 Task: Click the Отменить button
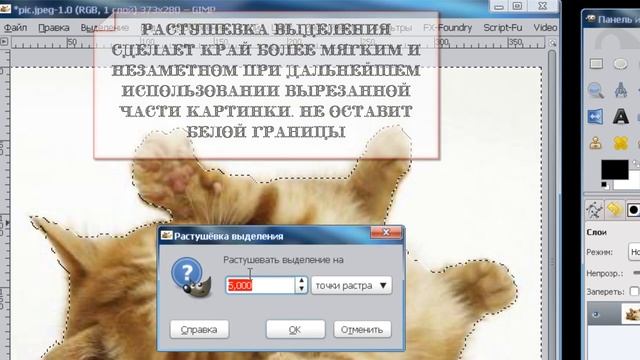click(362, 329)
